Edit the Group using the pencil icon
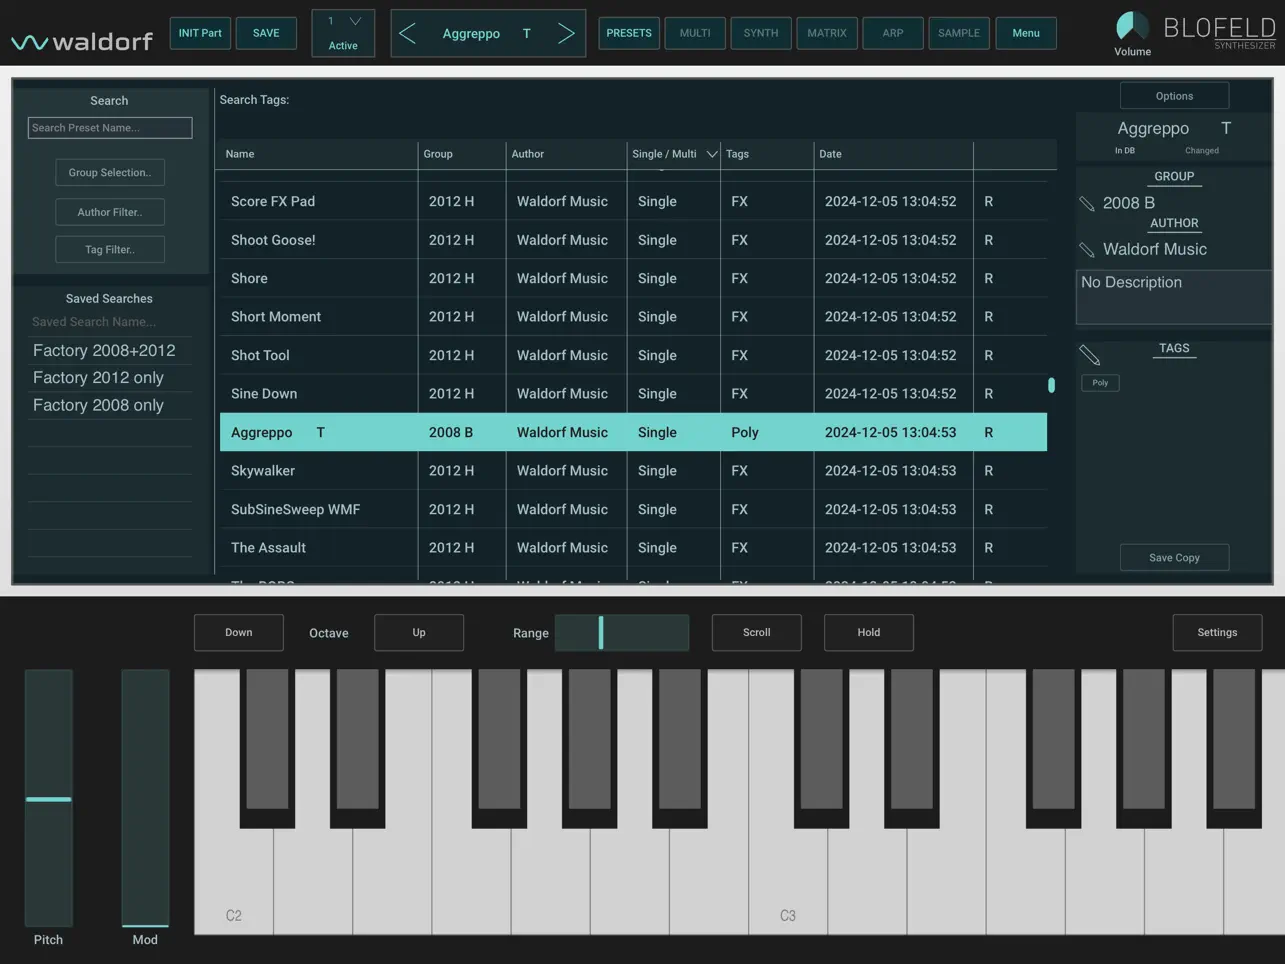 [x=1089, y=202]
